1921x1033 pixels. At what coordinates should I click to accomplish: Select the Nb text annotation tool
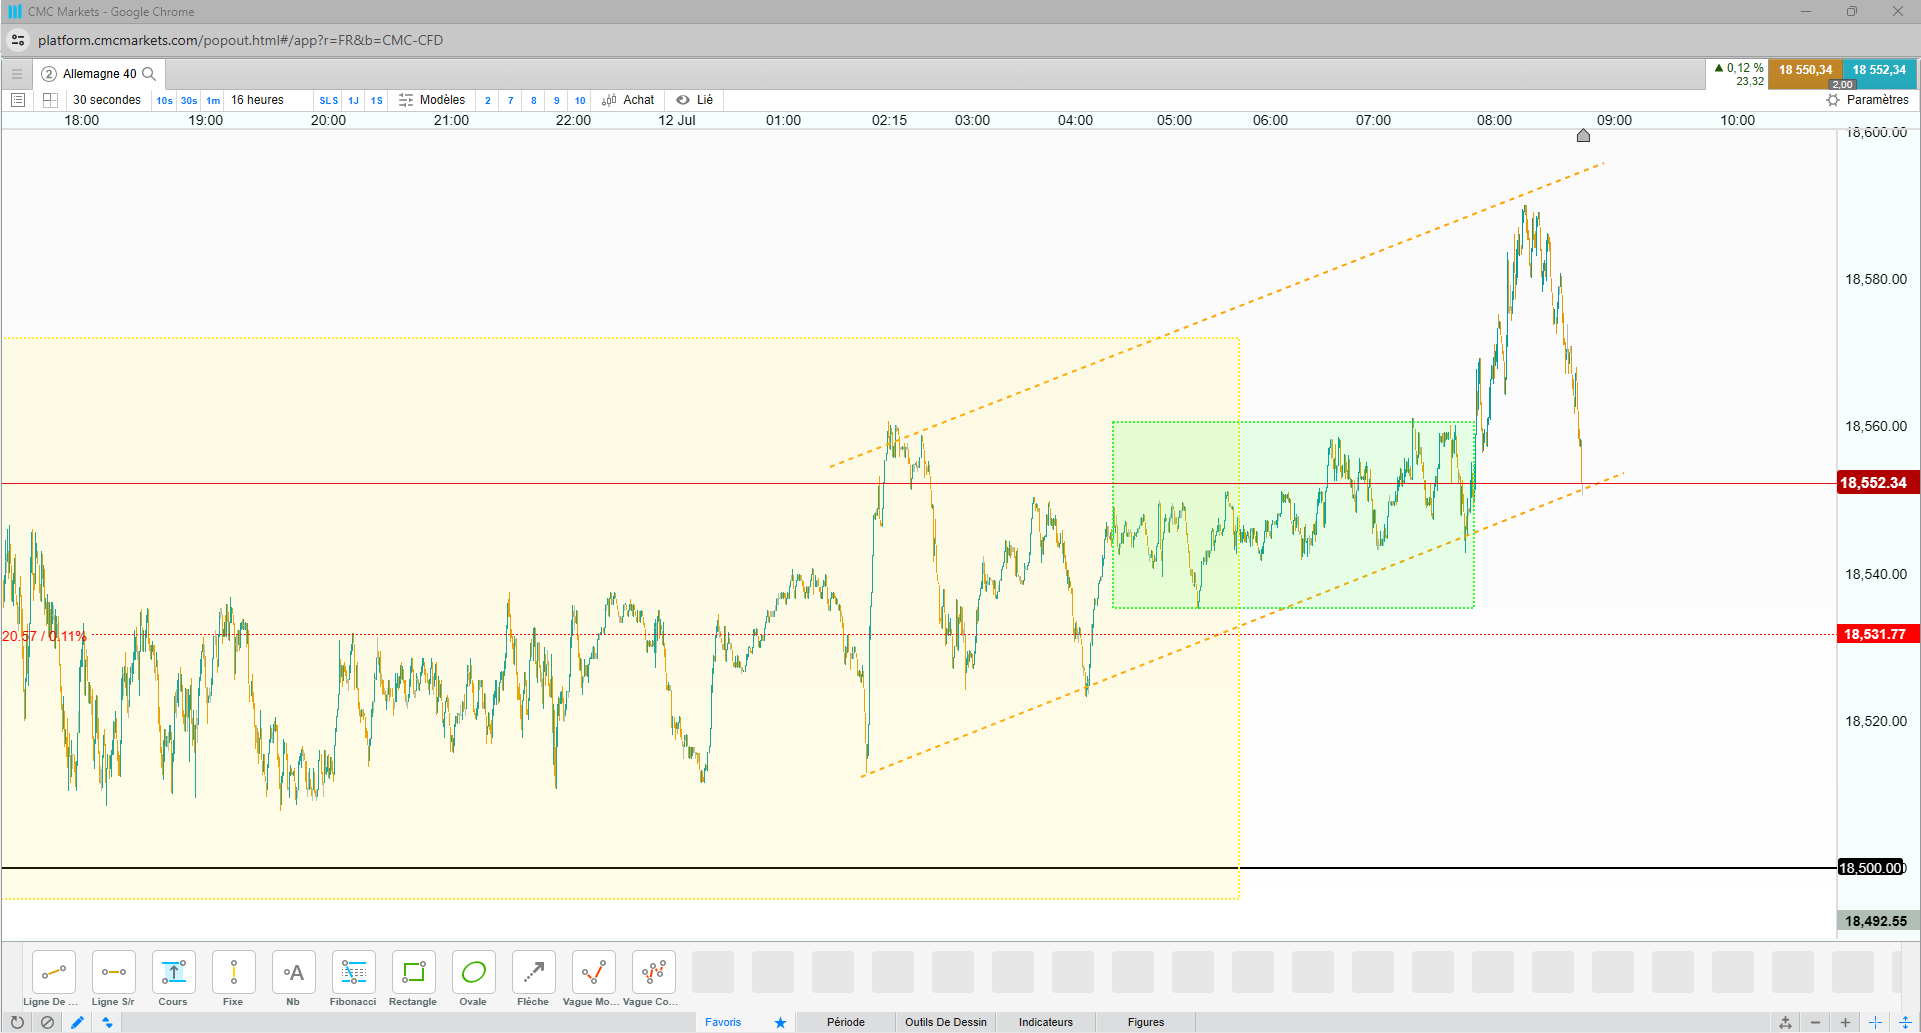293,972
